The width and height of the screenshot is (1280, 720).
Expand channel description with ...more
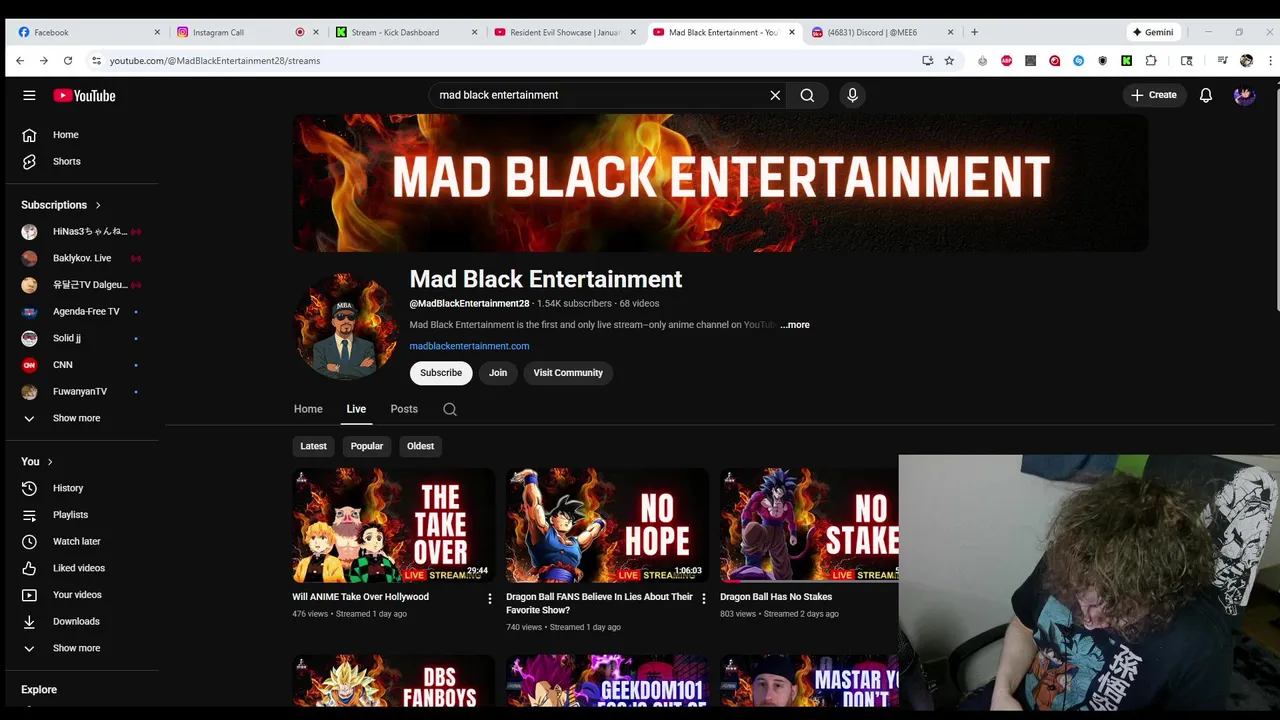tap(795, 325)
